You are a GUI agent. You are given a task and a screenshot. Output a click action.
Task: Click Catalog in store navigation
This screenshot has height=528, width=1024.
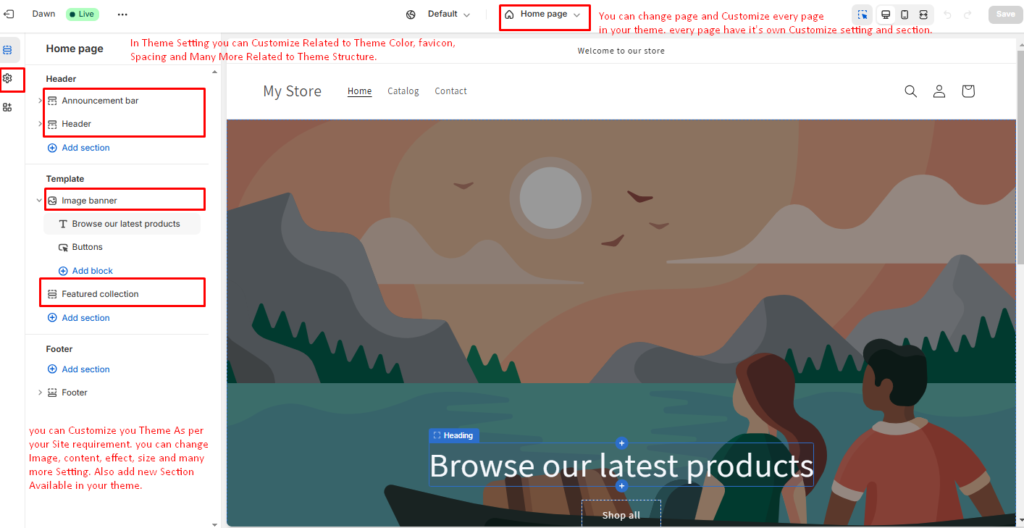(403, 91)
